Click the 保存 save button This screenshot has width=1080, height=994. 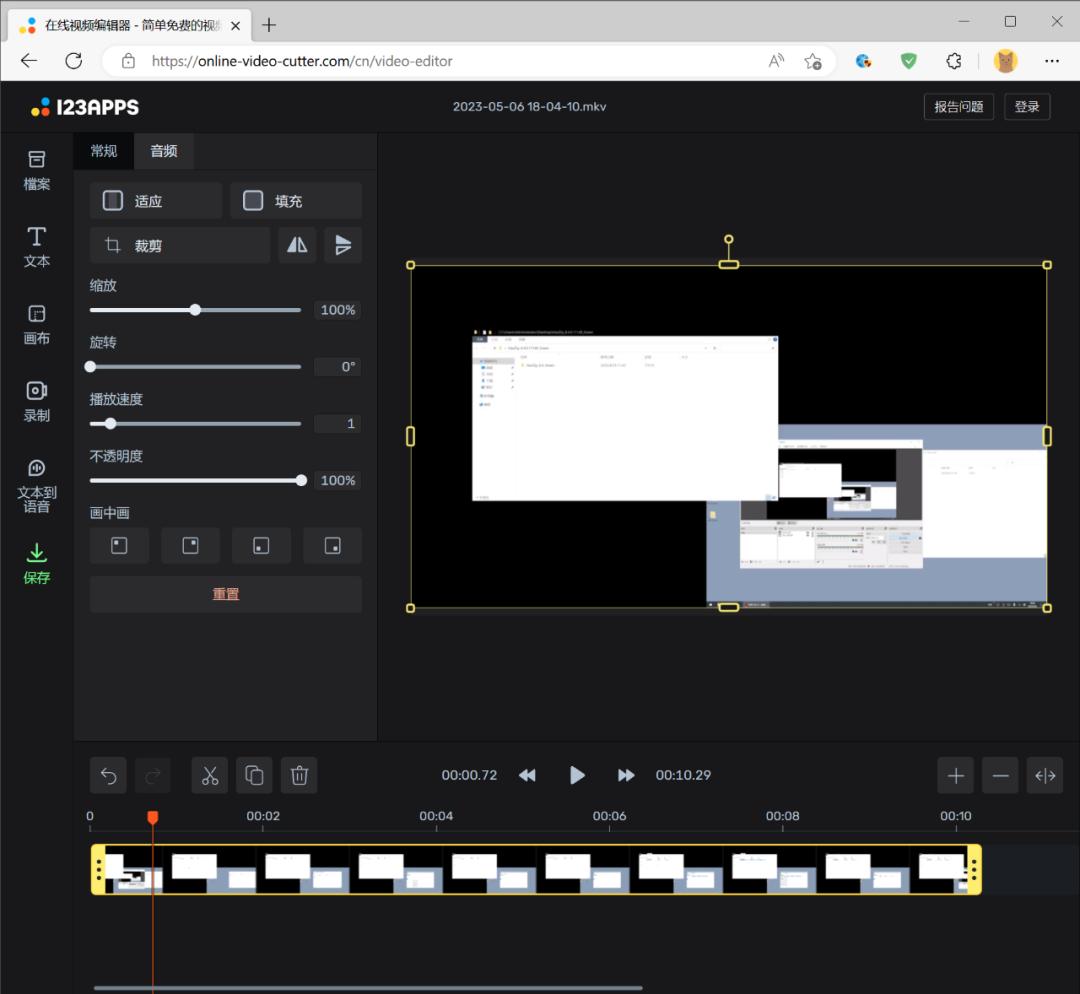(x=37, y=564)
